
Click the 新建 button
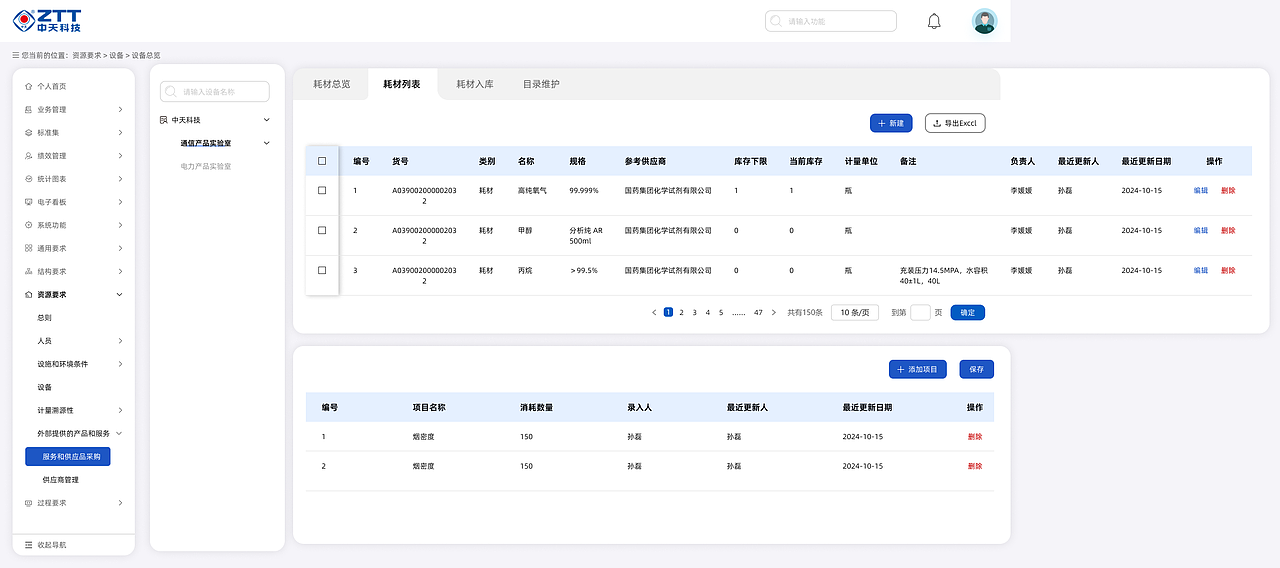click(892, 123)
